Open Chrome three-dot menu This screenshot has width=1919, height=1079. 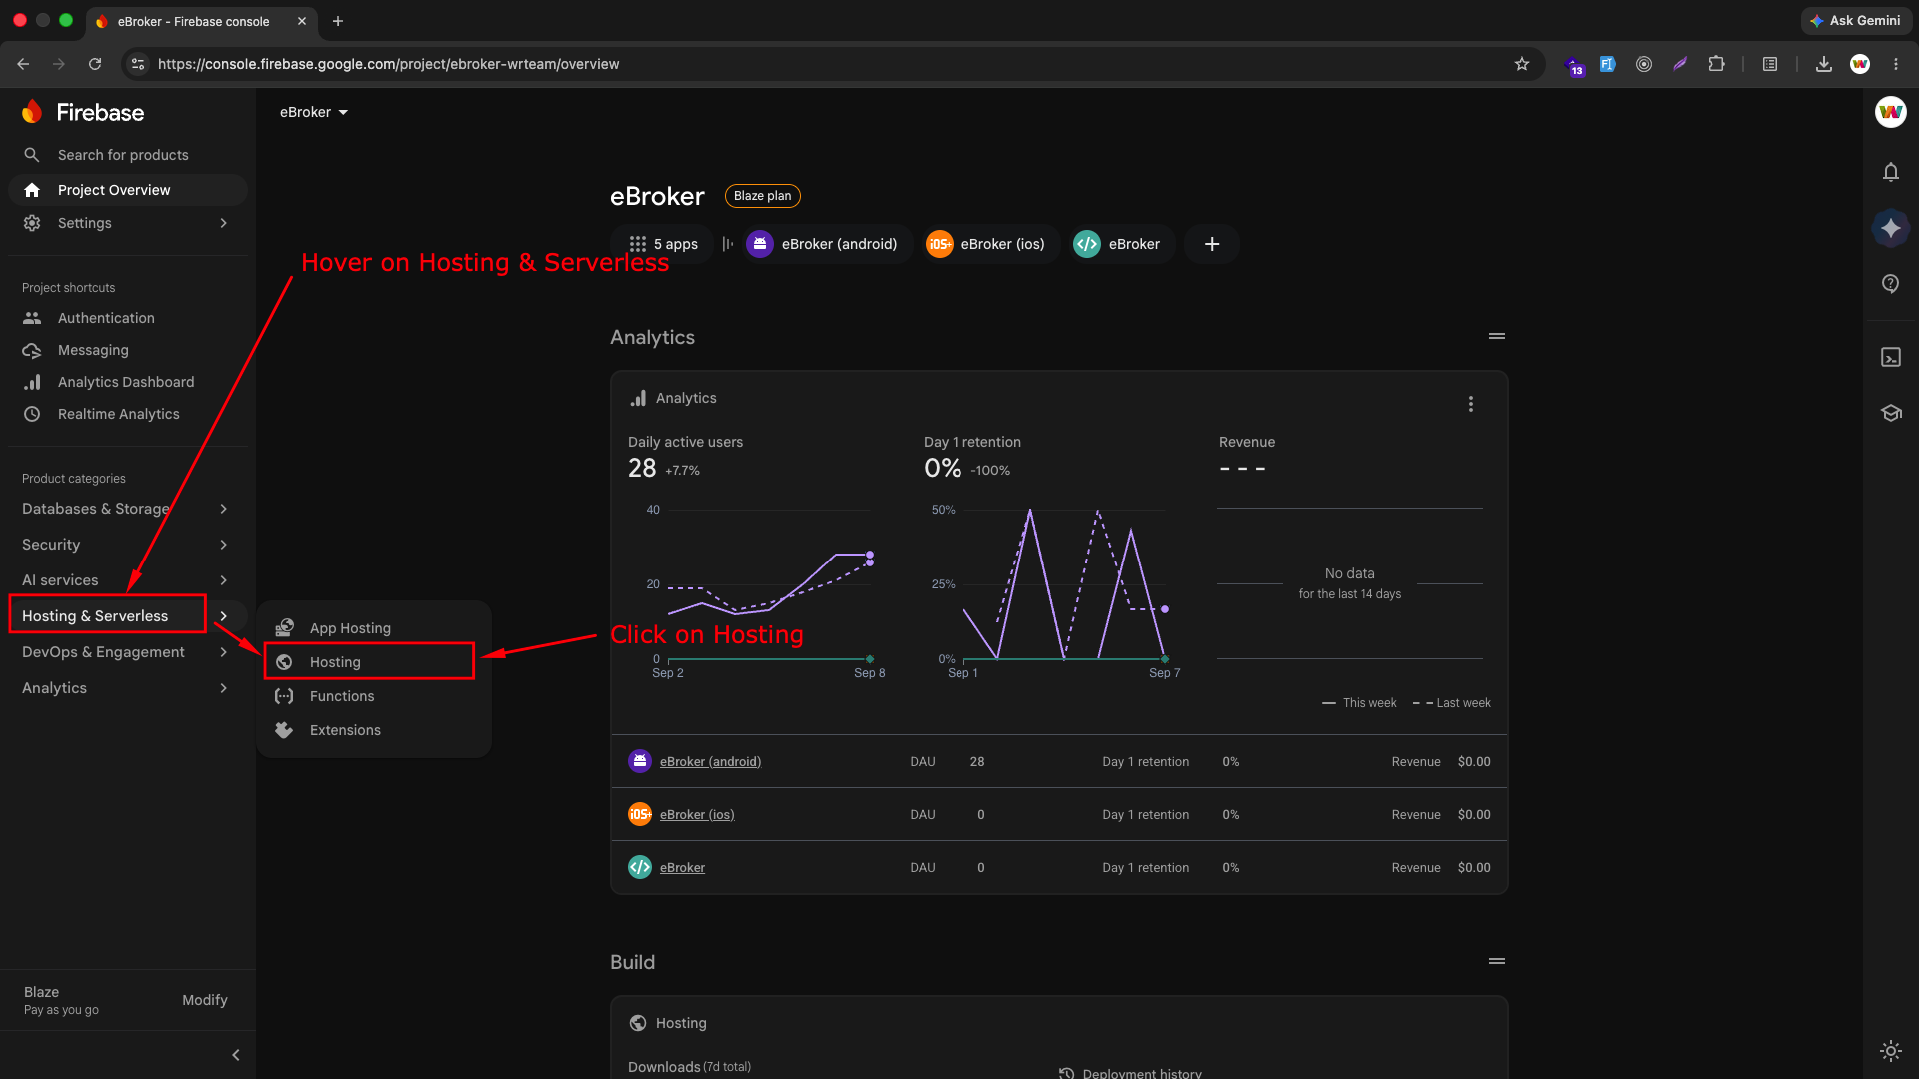[x=1896, y=64]
